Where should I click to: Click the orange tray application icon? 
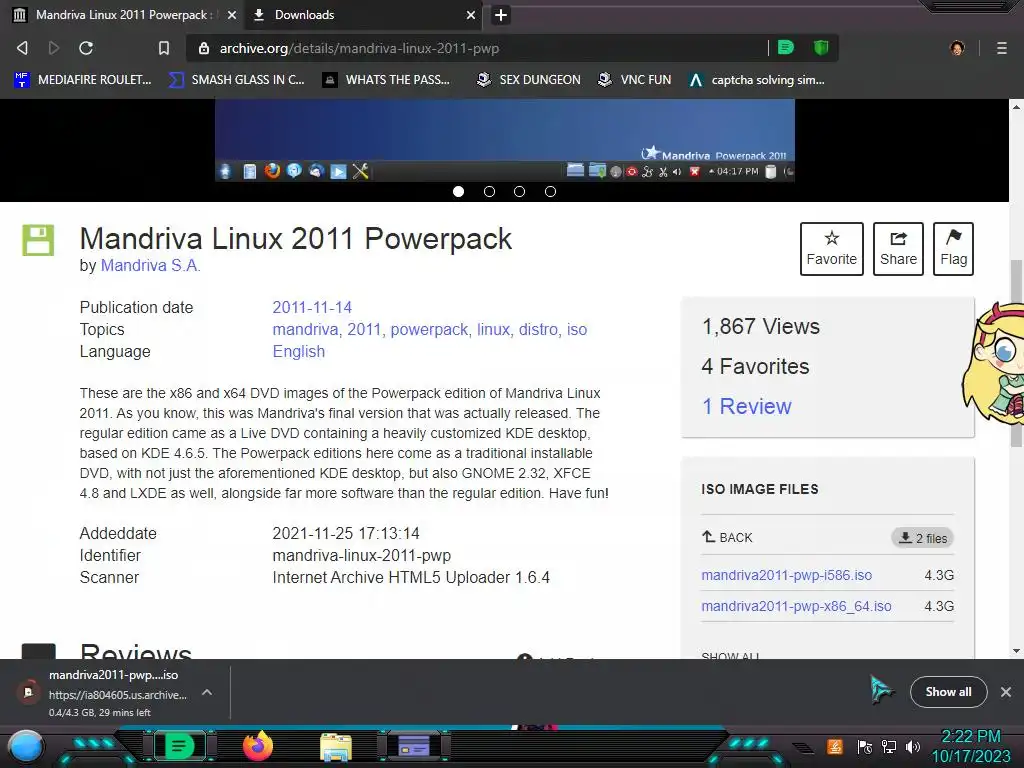(x=835, y=746)
